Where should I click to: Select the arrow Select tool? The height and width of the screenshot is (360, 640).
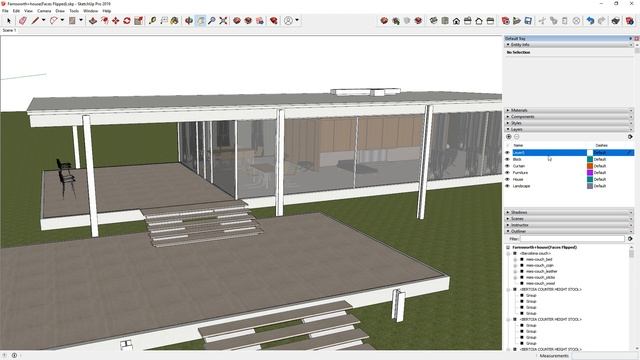9,20
